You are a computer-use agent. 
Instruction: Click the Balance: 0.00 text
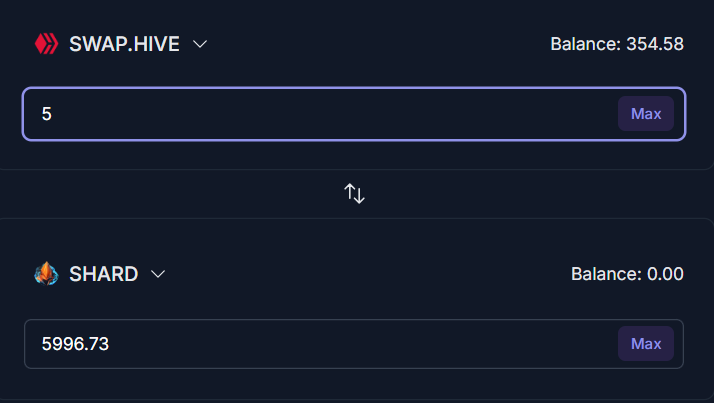(x=627, y=274)
